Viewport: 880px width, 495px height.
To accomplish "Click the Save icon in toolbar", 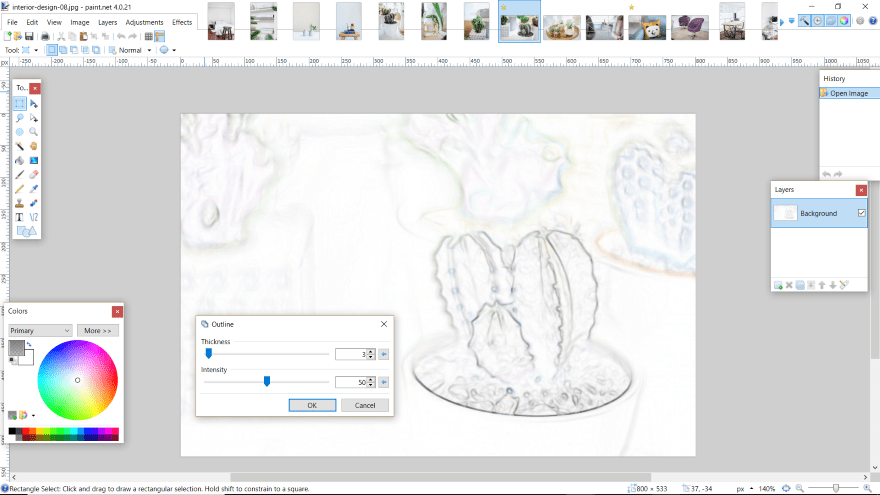I will click(x=30, y=36).
